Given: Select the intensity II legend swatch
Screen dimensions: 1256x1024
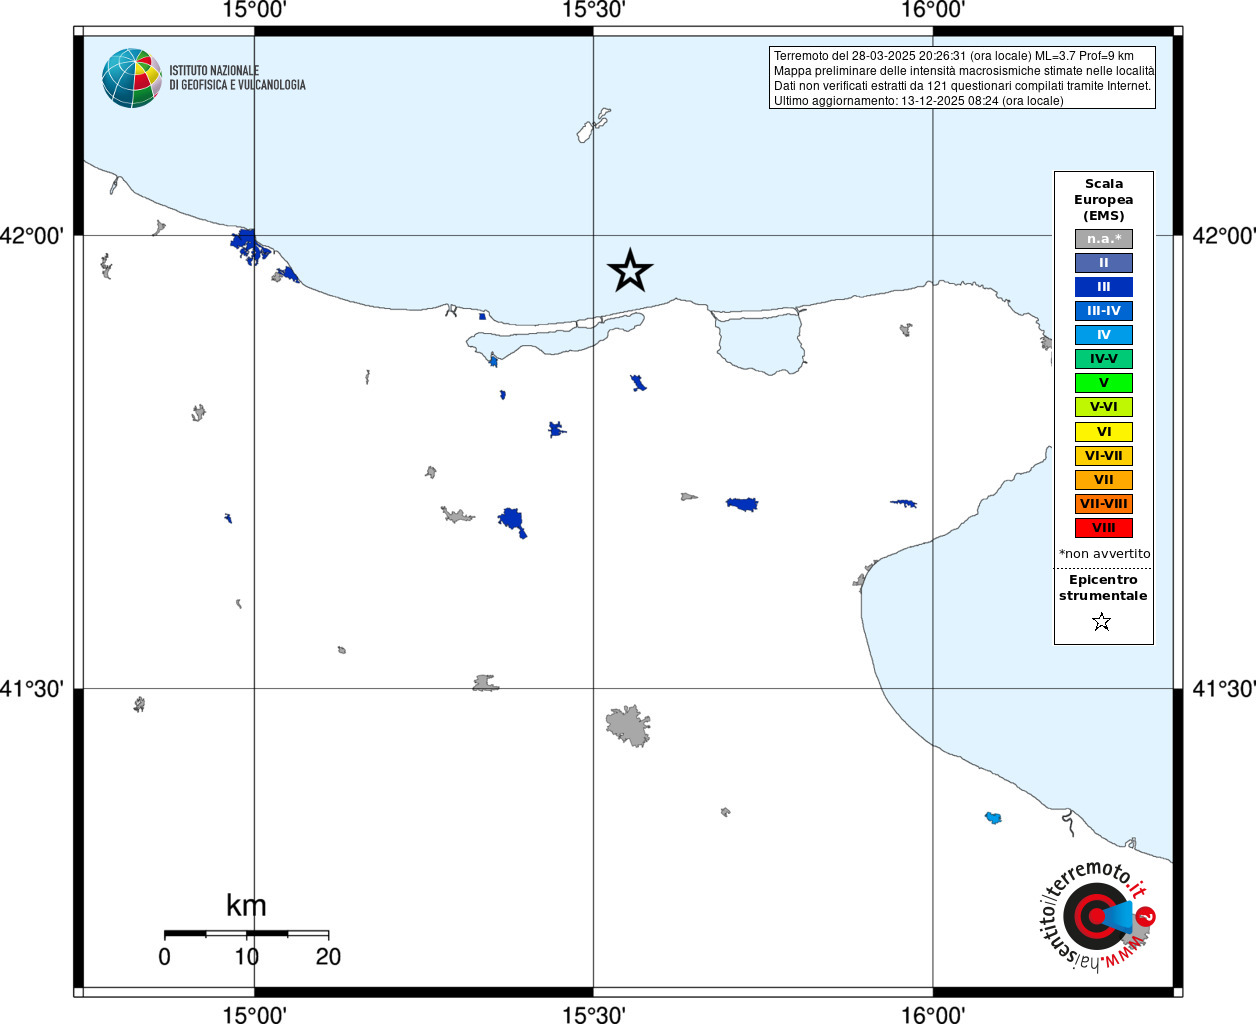Looking at the screenshot, I should coord(1104,263).
